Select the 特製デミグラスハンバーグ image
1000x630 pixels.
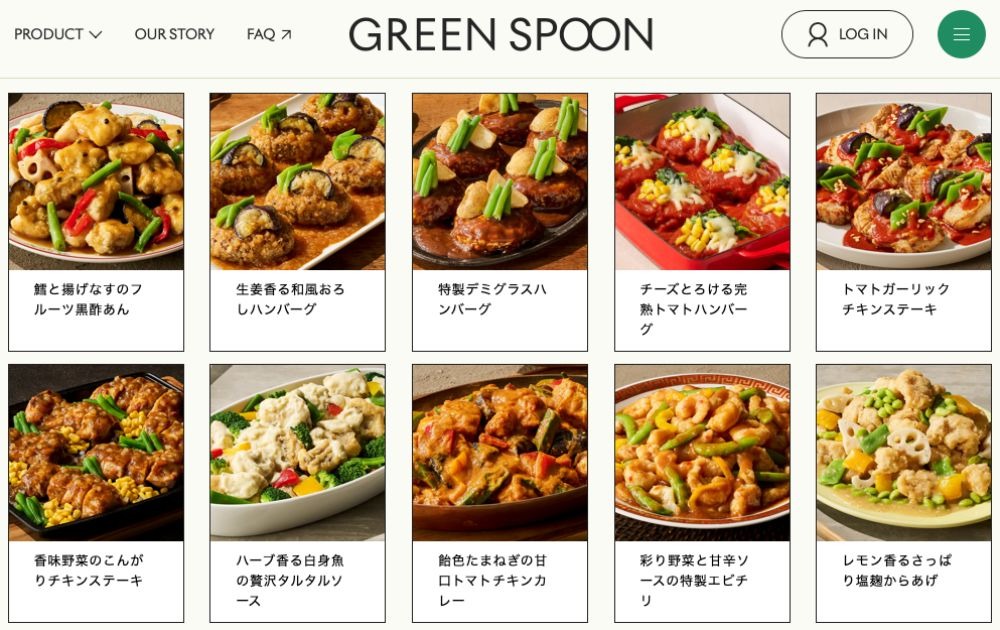tap(500, 182)
